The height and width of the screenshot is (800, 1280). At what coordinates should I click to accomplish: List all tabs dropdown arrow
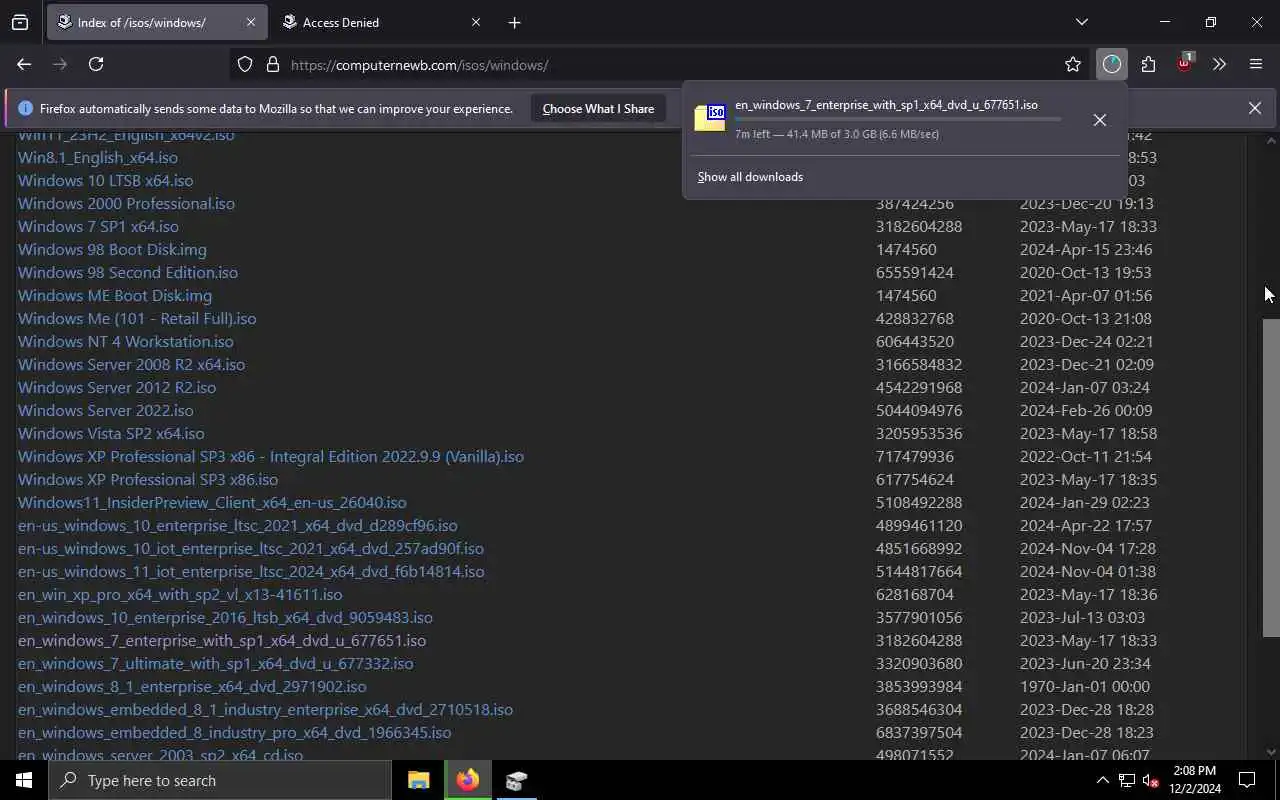1081,22
